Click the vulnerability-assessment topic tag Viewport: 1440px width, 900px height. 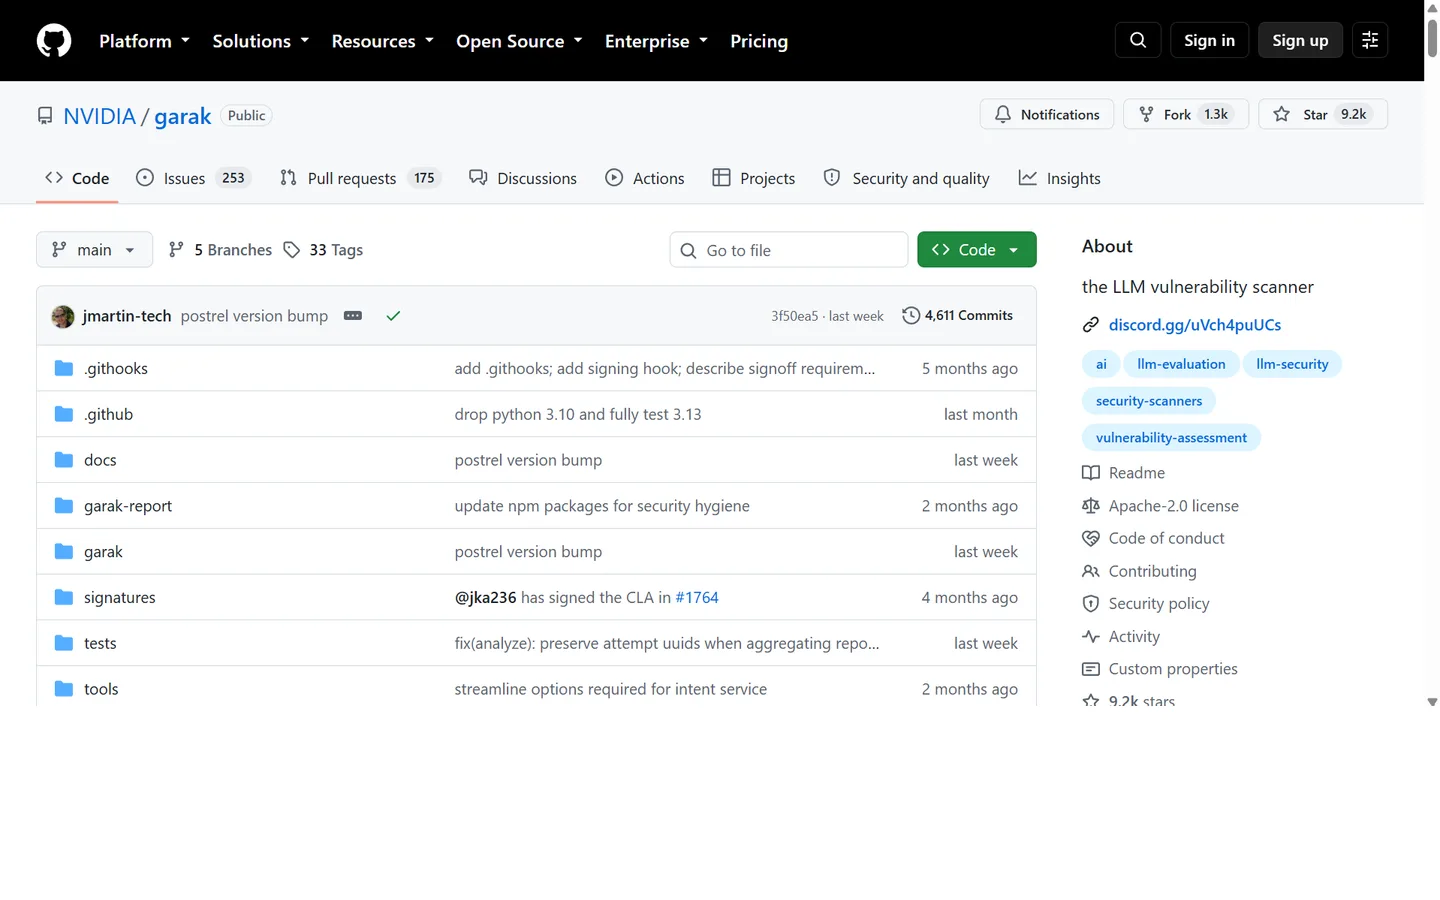pyautogui.click(x=1171, y=438)
